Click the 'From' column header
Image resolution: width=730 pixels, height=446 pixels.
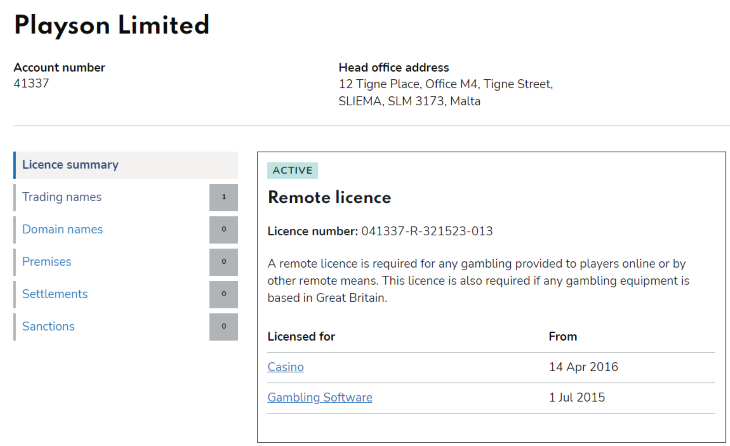(x=563, y=337)
